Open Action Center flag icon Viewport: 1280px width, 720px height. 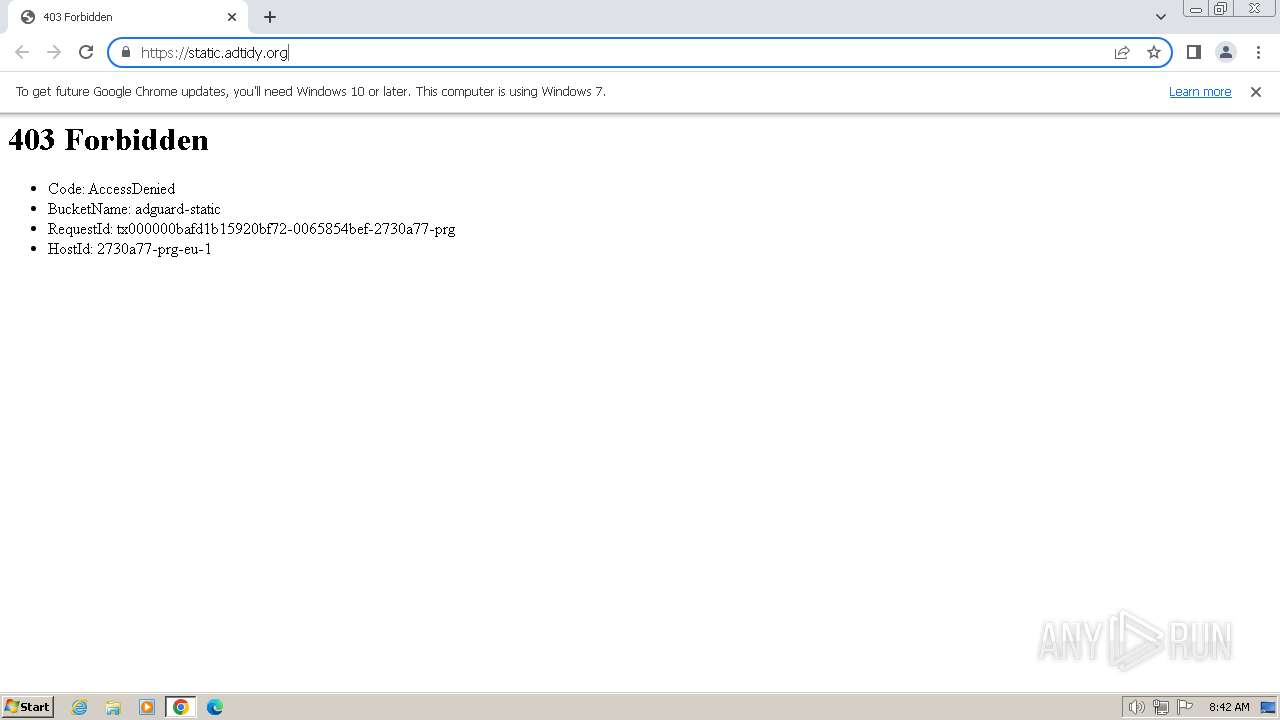[1185, 707]
